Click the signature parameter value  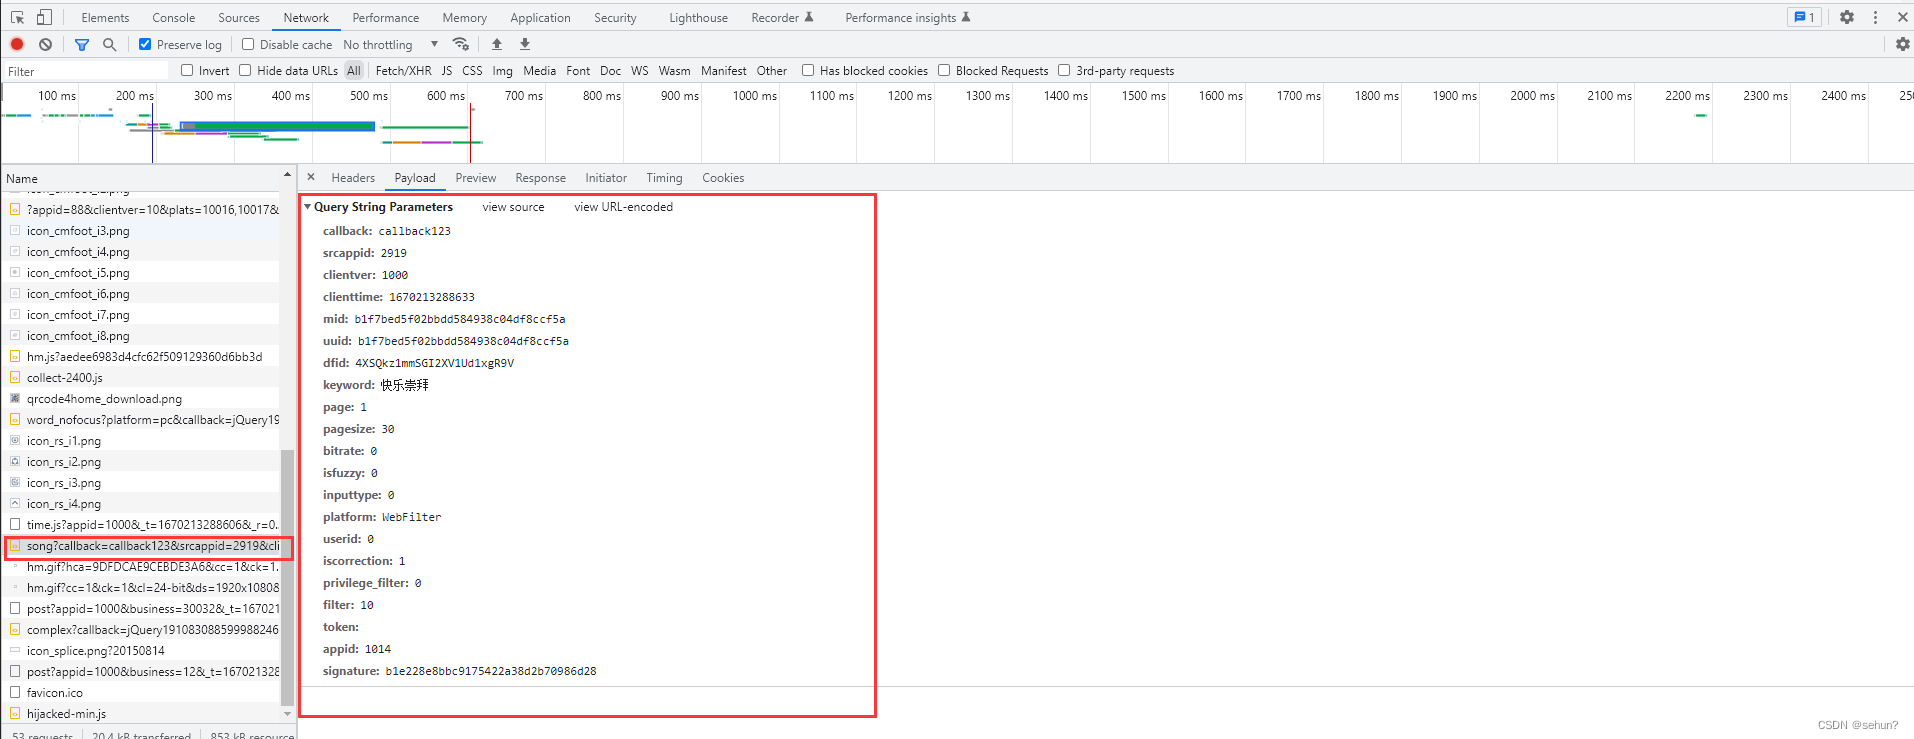(491, 671)
